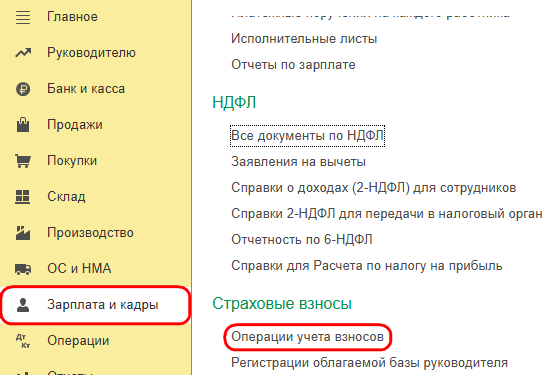The width and height of the screenshot is (552, 375).
Task: Open Операции учета взносов link
Action: (307, 337)
